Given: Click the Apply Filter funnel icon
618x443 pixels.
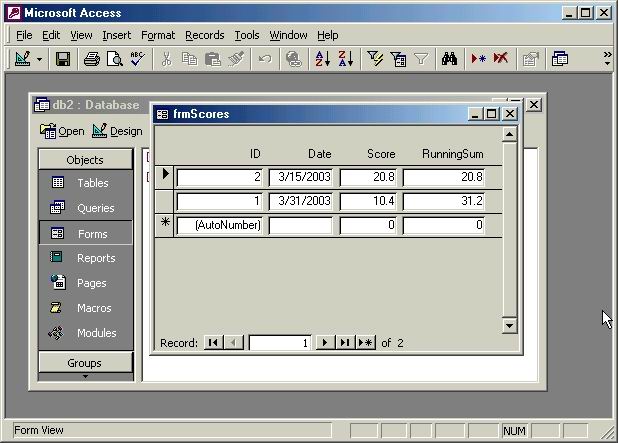Looking at the screenshot, I should click(421, 59).
